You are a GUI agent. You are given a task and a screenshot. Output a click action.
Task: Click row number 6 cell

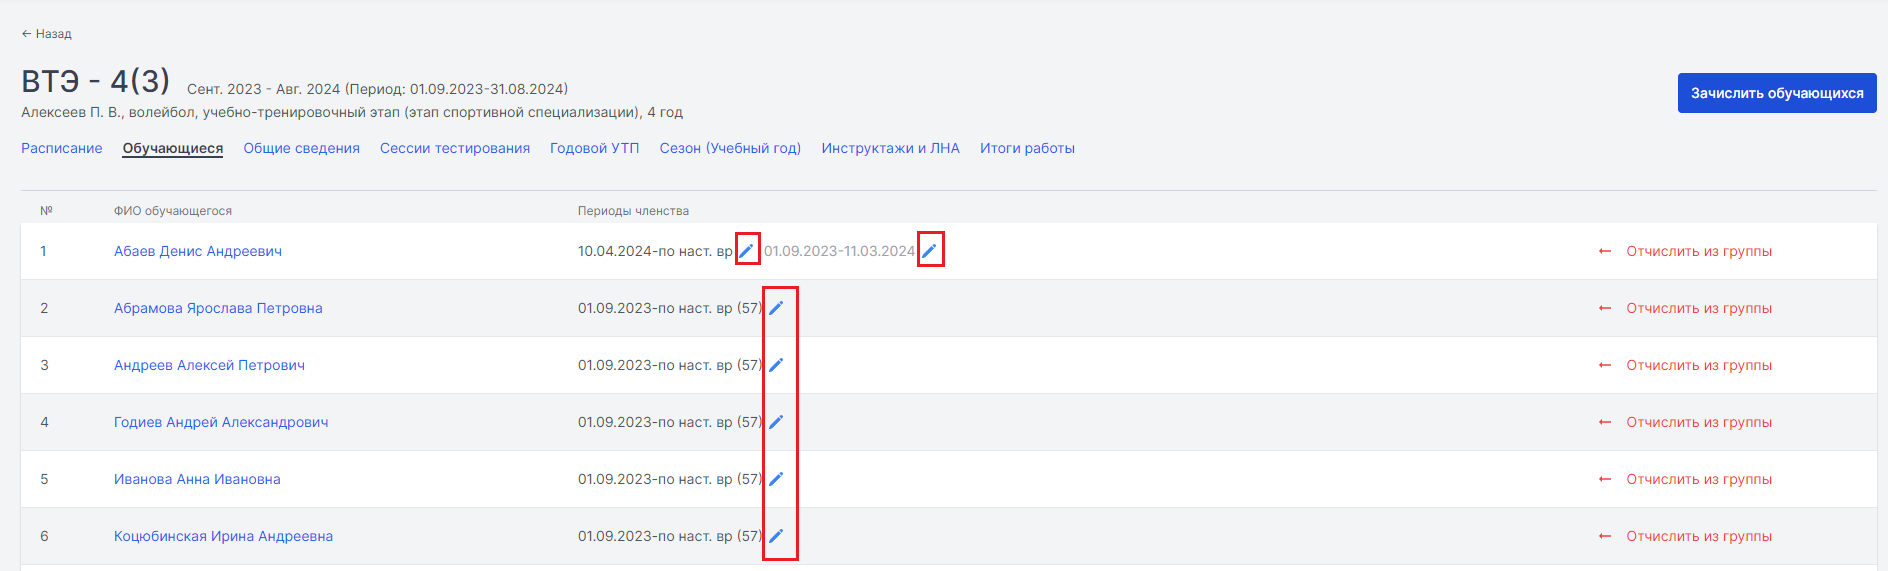click(44, 536)
